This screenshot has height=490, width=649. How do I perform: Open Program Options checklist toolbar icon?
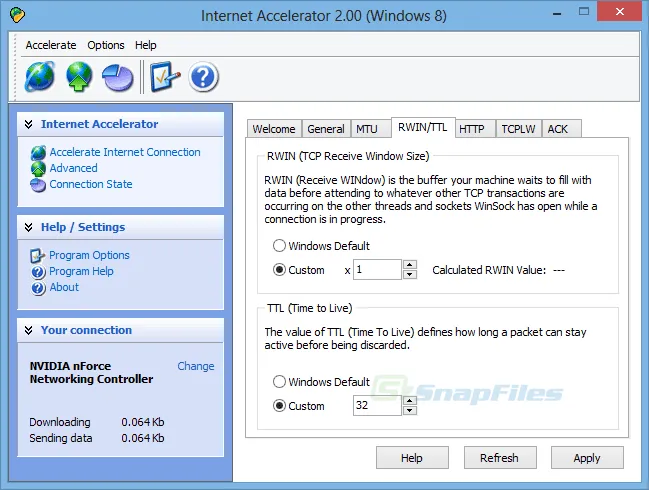(x=165, y=77)
